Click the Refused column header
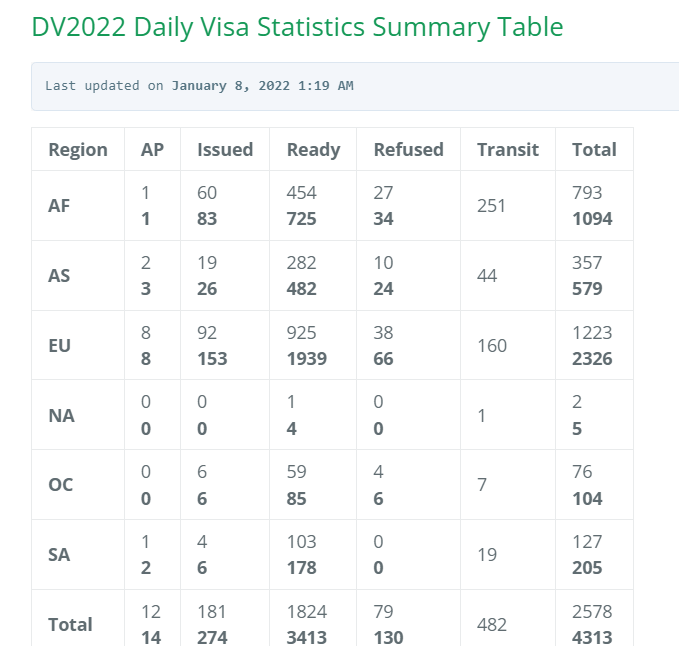Screen dimensions: 679x672 (x=408, y=150)
